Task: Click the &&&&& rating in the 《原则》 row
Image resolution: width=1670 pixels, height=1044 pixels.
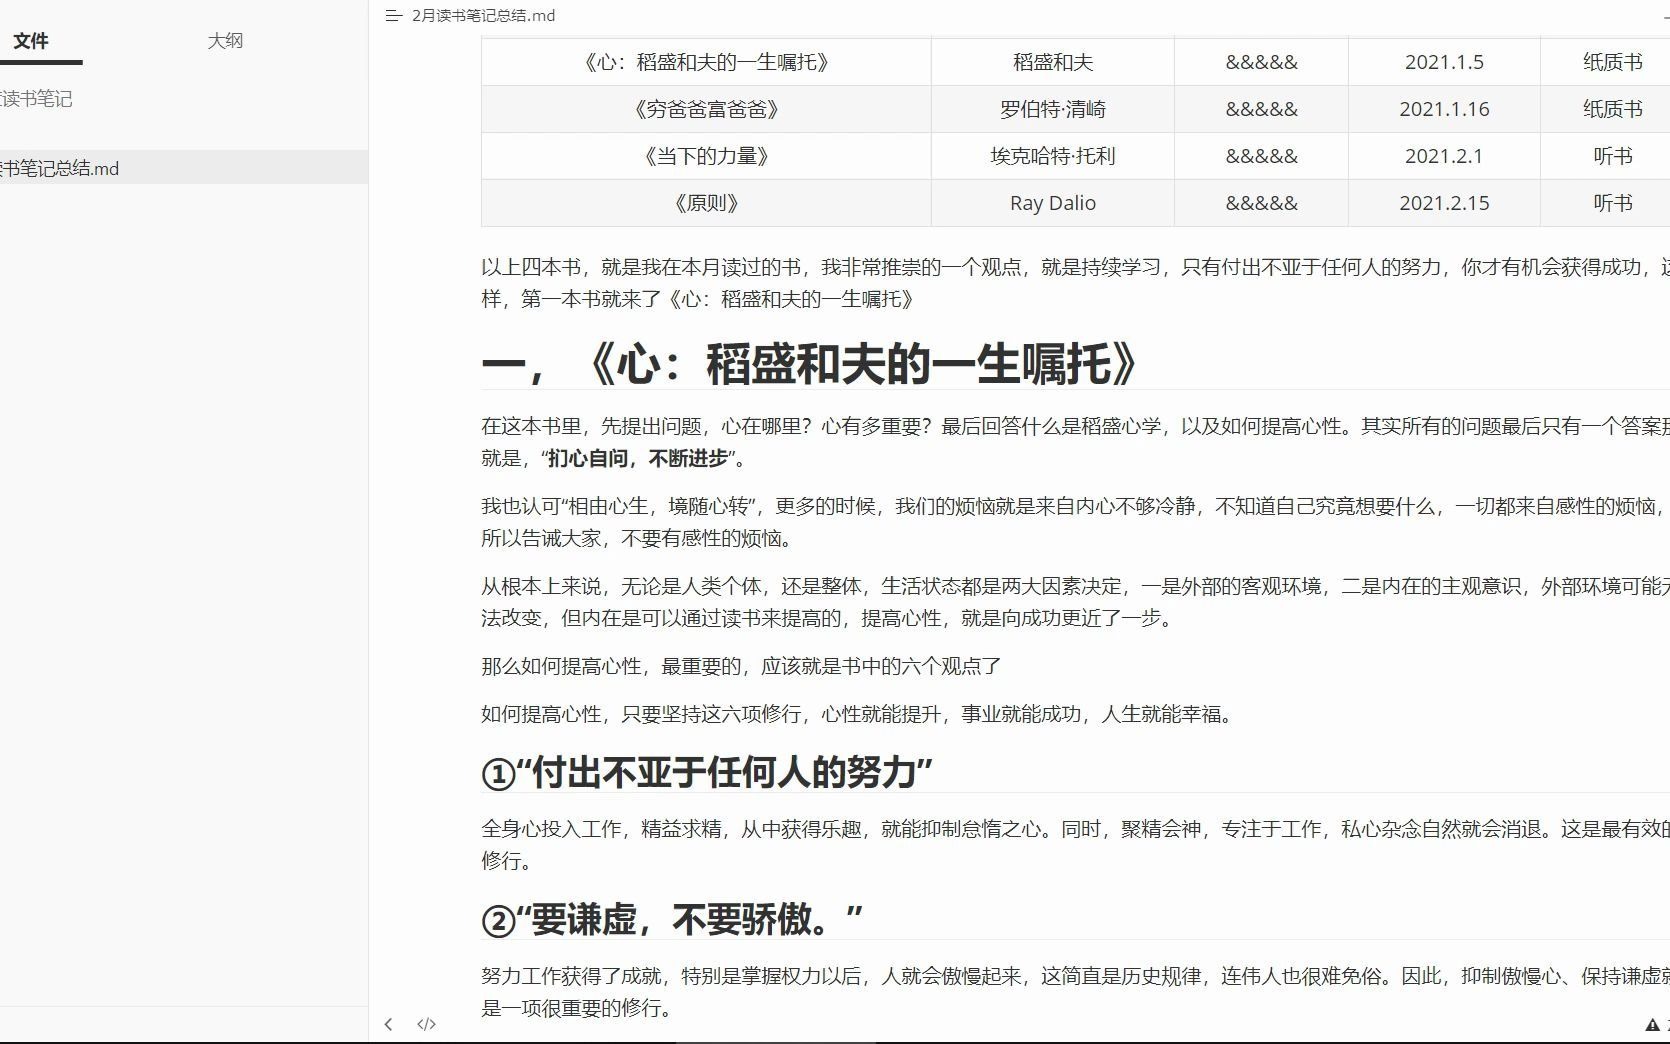Action: 1262,203
